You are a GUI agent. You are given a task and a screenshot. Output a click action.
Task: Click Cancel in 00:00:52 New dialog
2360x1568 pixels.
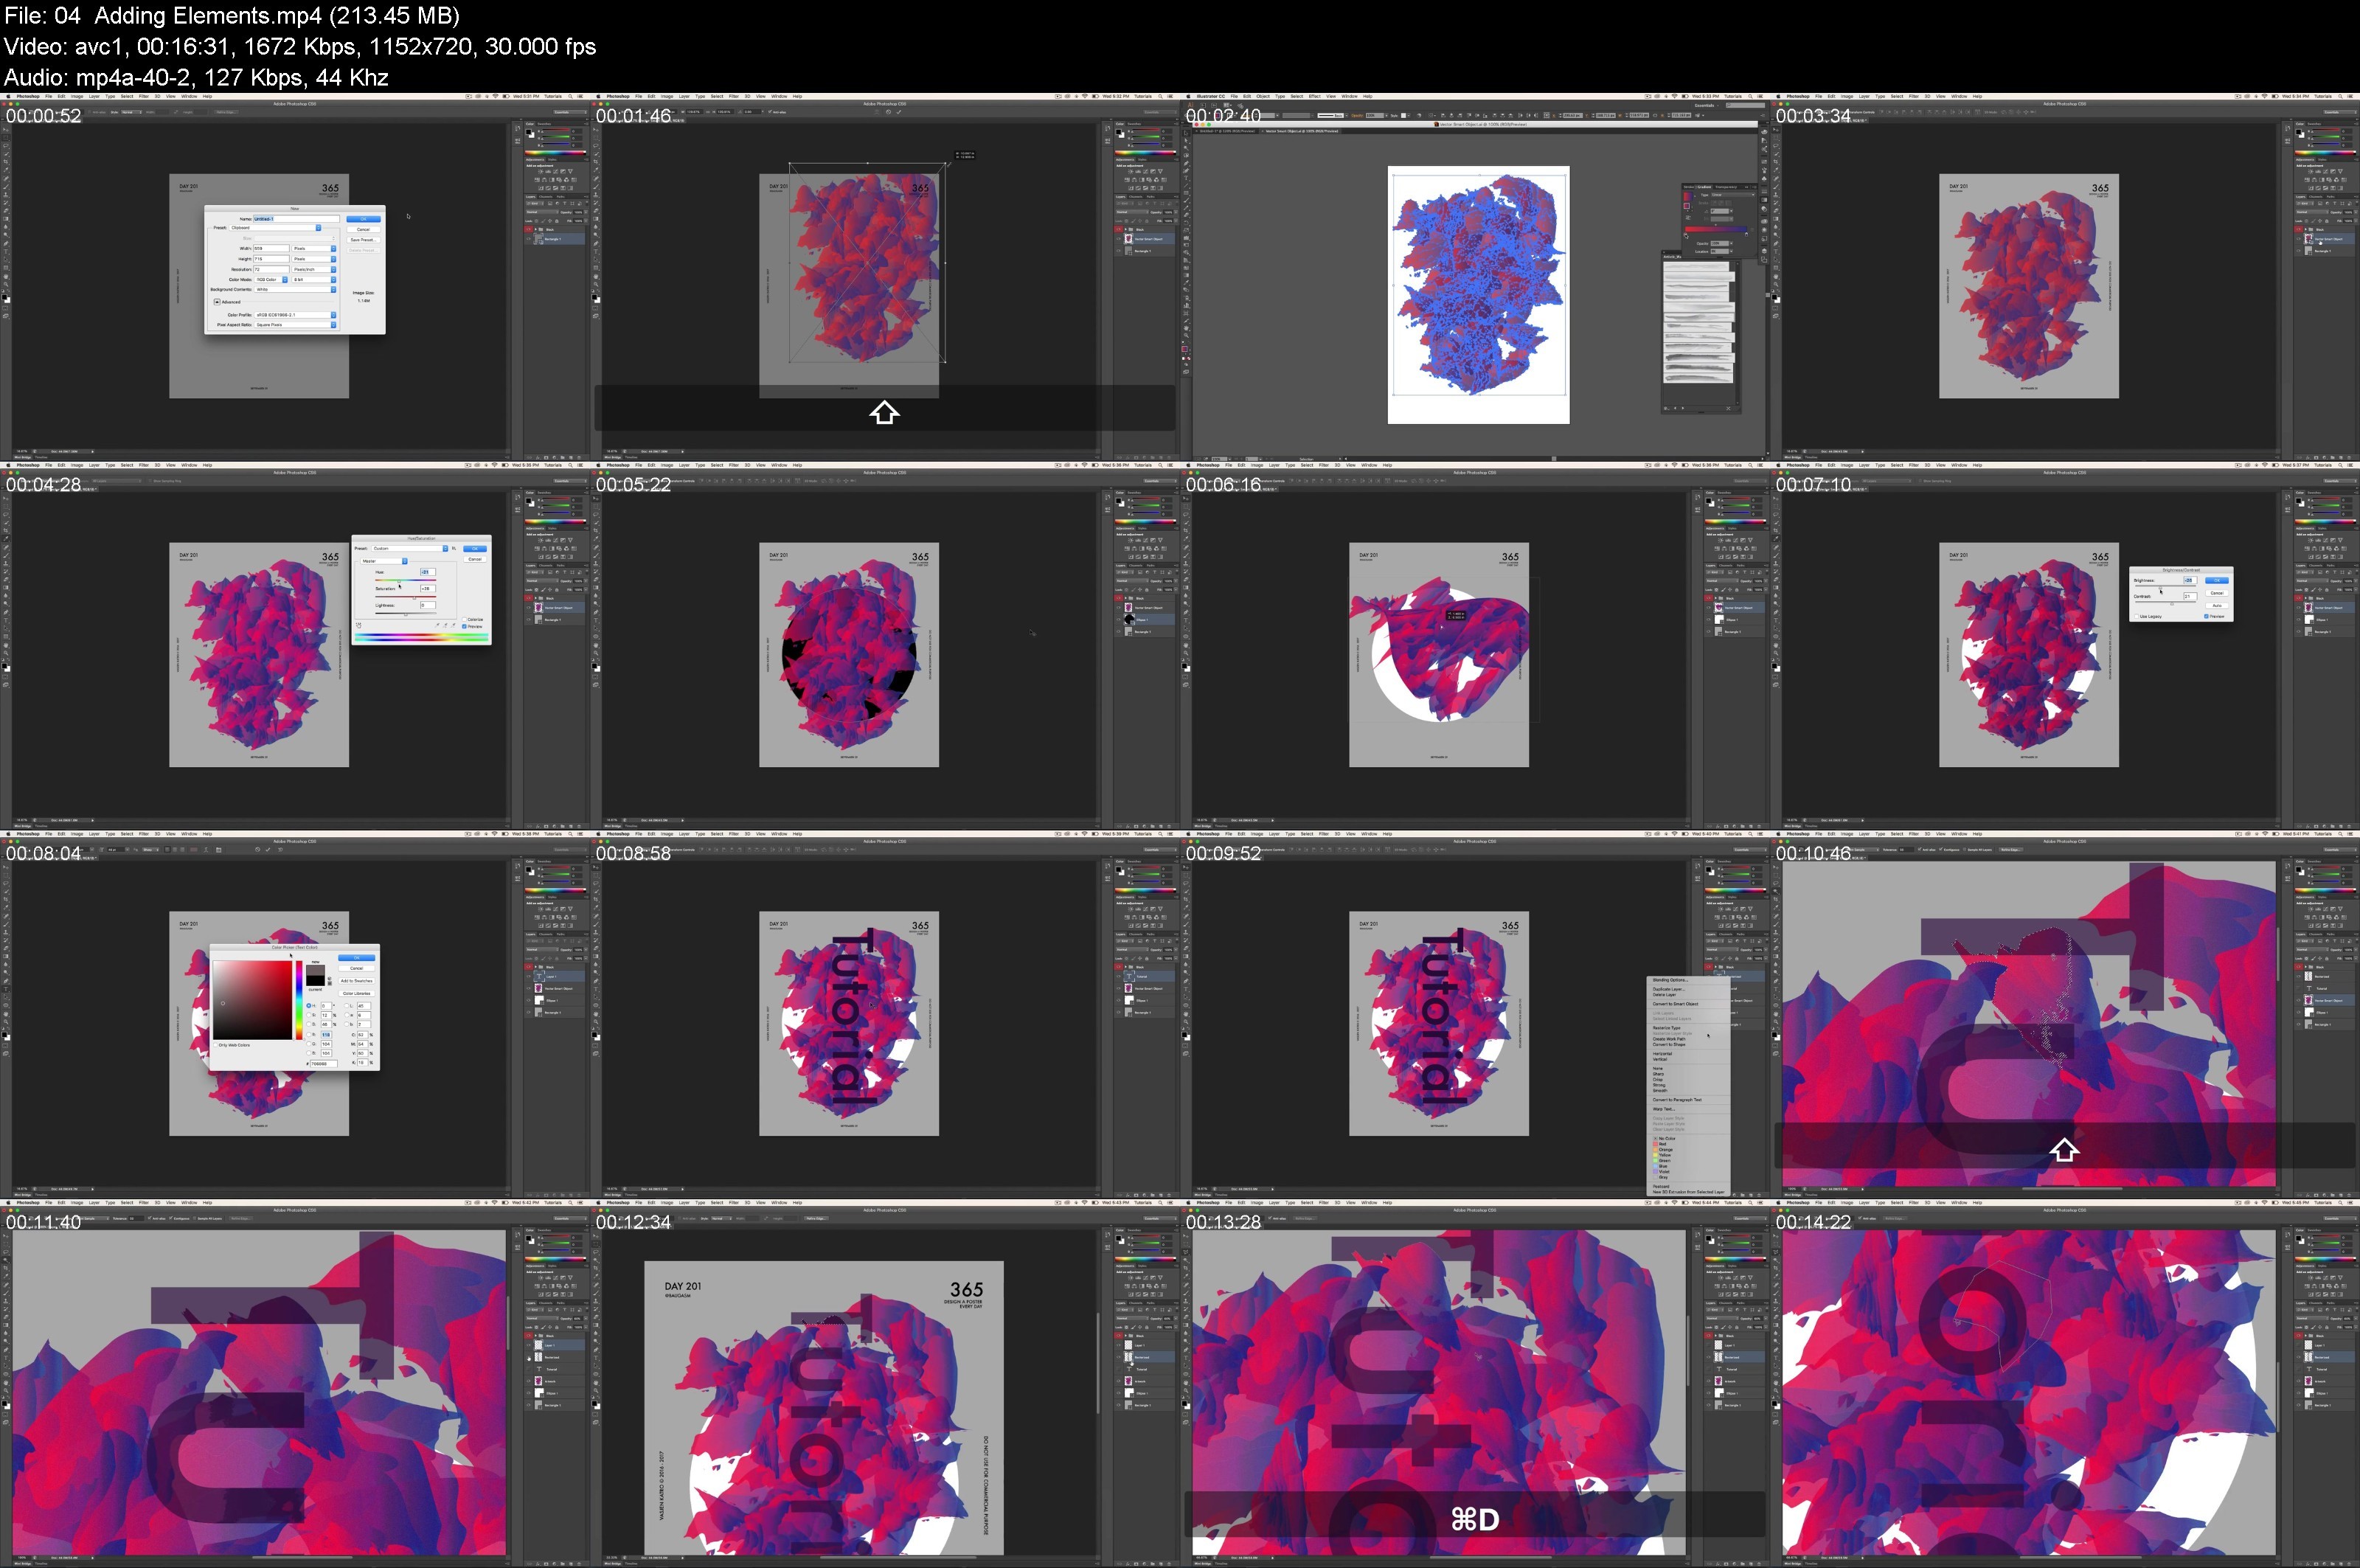pyautogui.click(x=364, y=230)
